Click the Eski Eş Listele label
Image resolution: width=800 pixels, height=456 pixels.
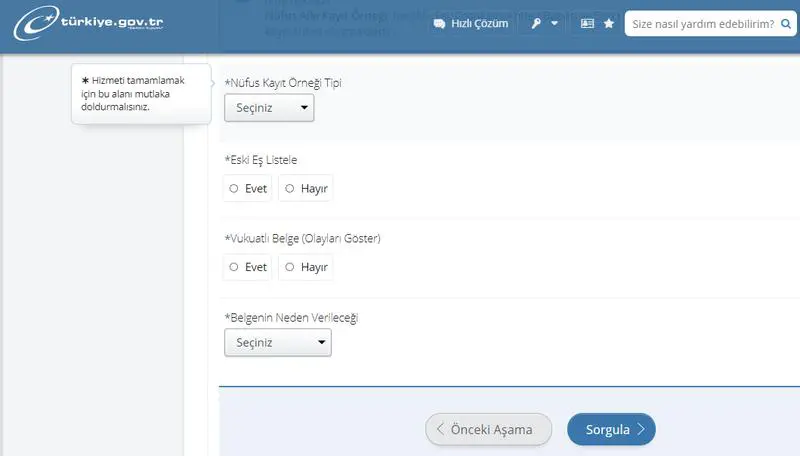point(261,160)
